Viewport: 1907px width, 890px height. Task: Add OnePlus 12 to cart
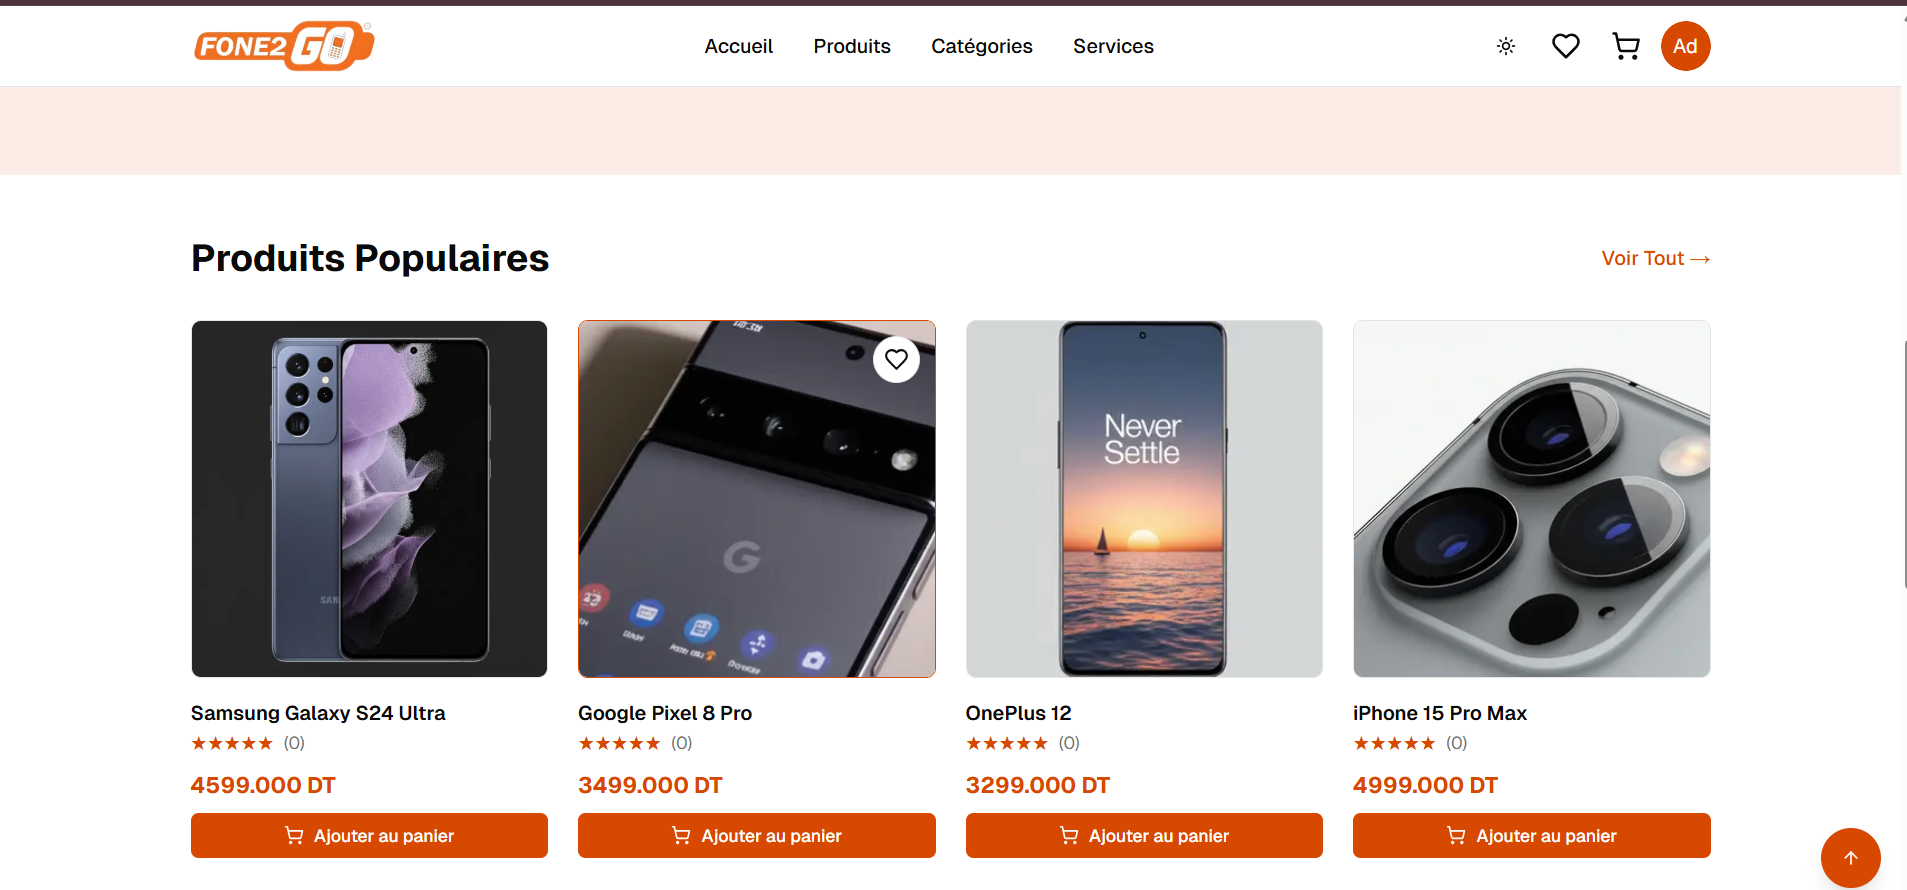pos(1144,835)
